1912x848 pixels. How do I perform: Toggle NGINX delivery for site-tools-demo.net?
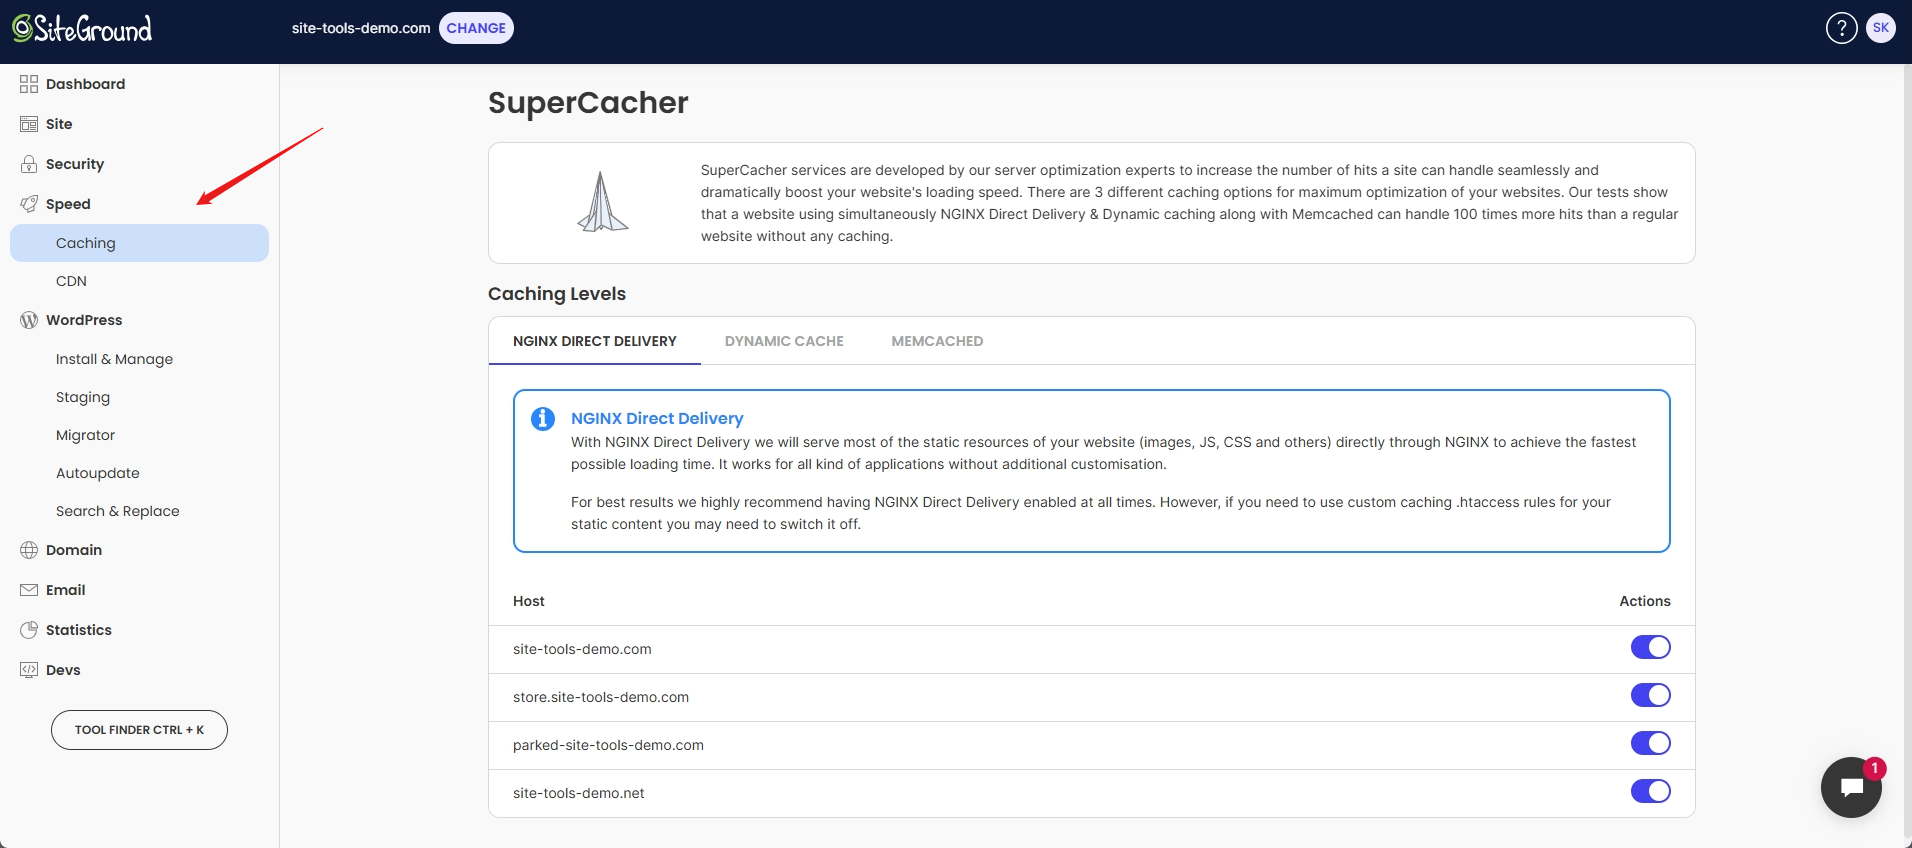pos(1650,791)
